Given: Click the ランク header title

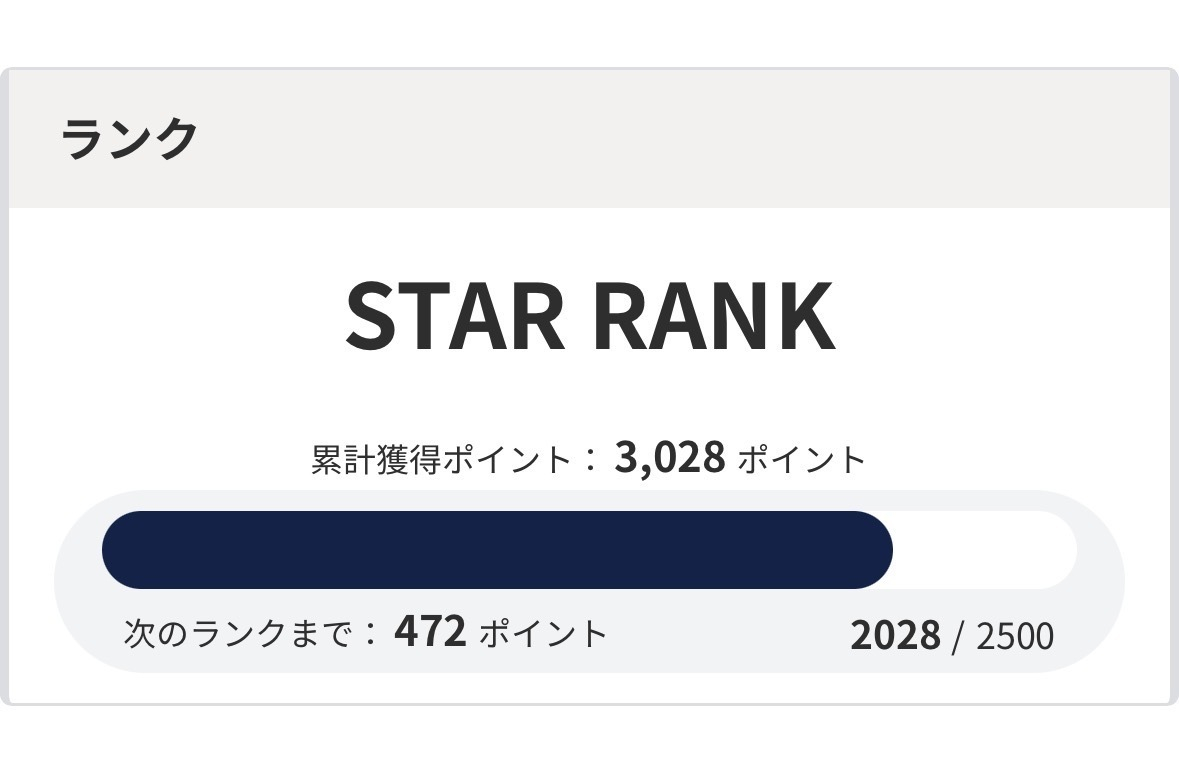Looking at the screenshot, I should click(130, 139).
